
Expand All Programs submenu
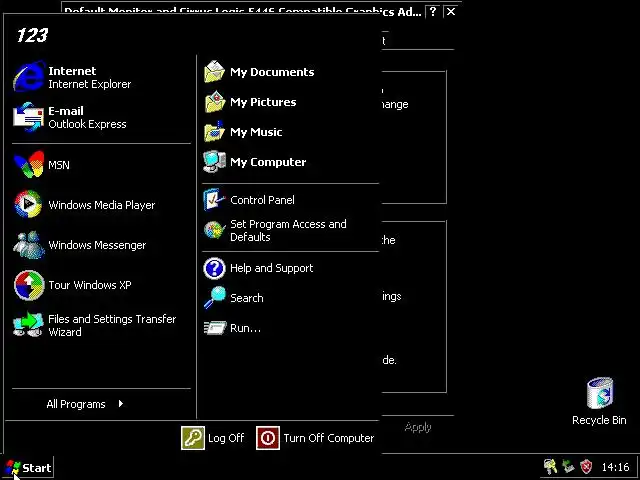click(x=85, y=404)
